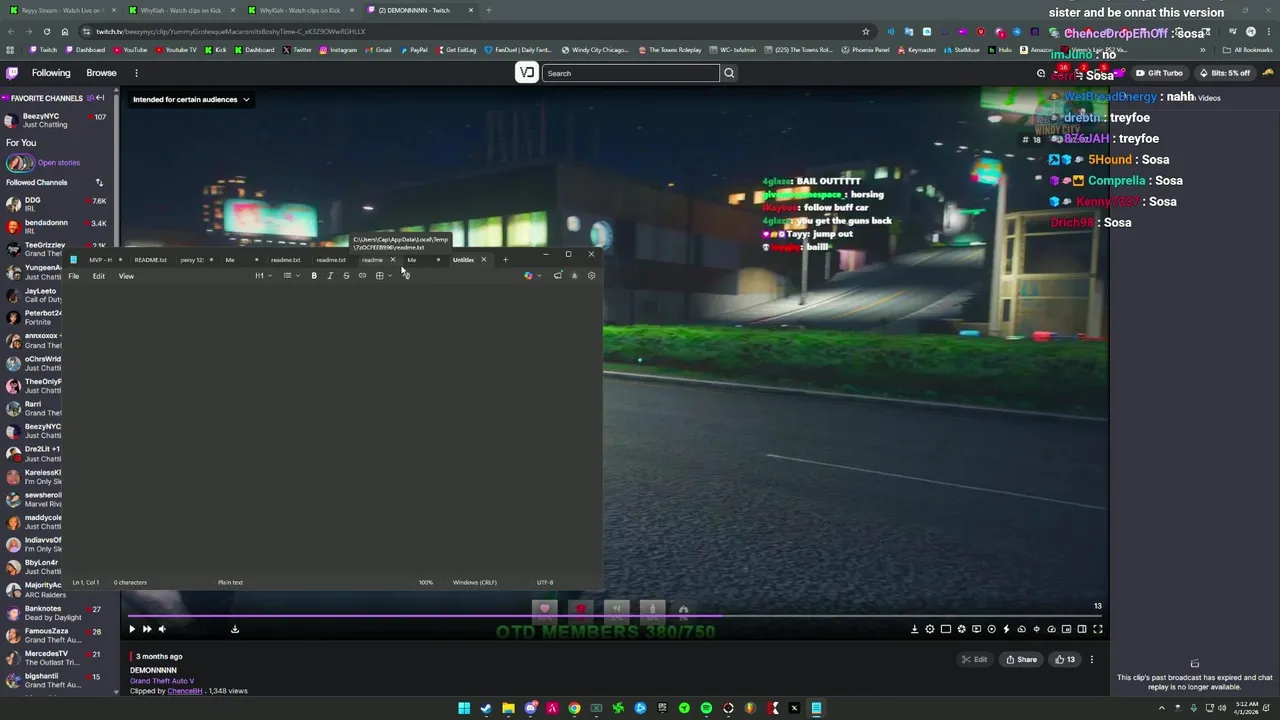Click Windows (CRLF) line ending in status bar

474,582
